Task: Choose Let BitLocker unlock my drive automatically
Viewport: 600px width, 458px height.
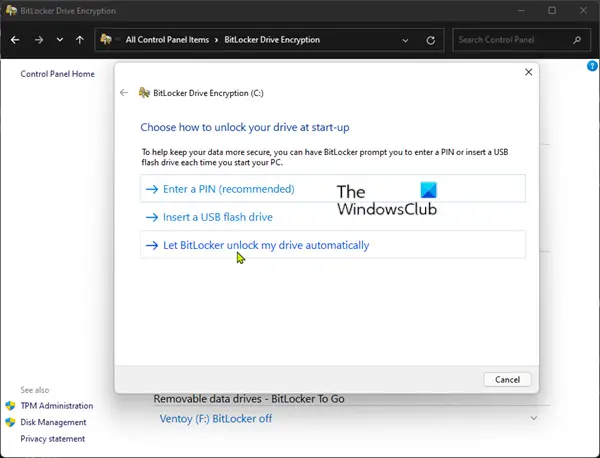Action: point(333,245)
